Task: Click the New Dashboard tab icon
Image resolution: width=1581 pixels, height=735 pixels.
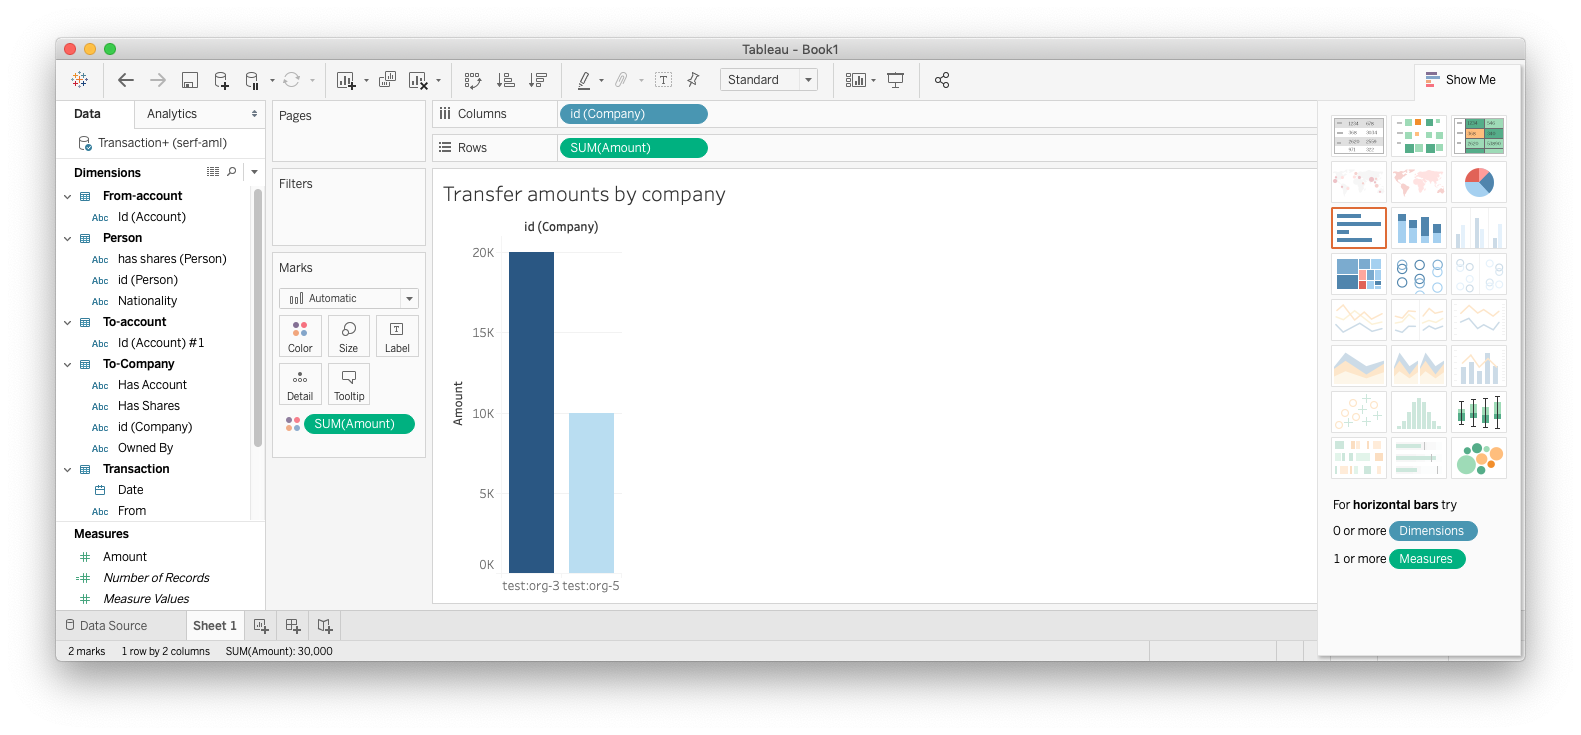Action: [x=293, y=626]
